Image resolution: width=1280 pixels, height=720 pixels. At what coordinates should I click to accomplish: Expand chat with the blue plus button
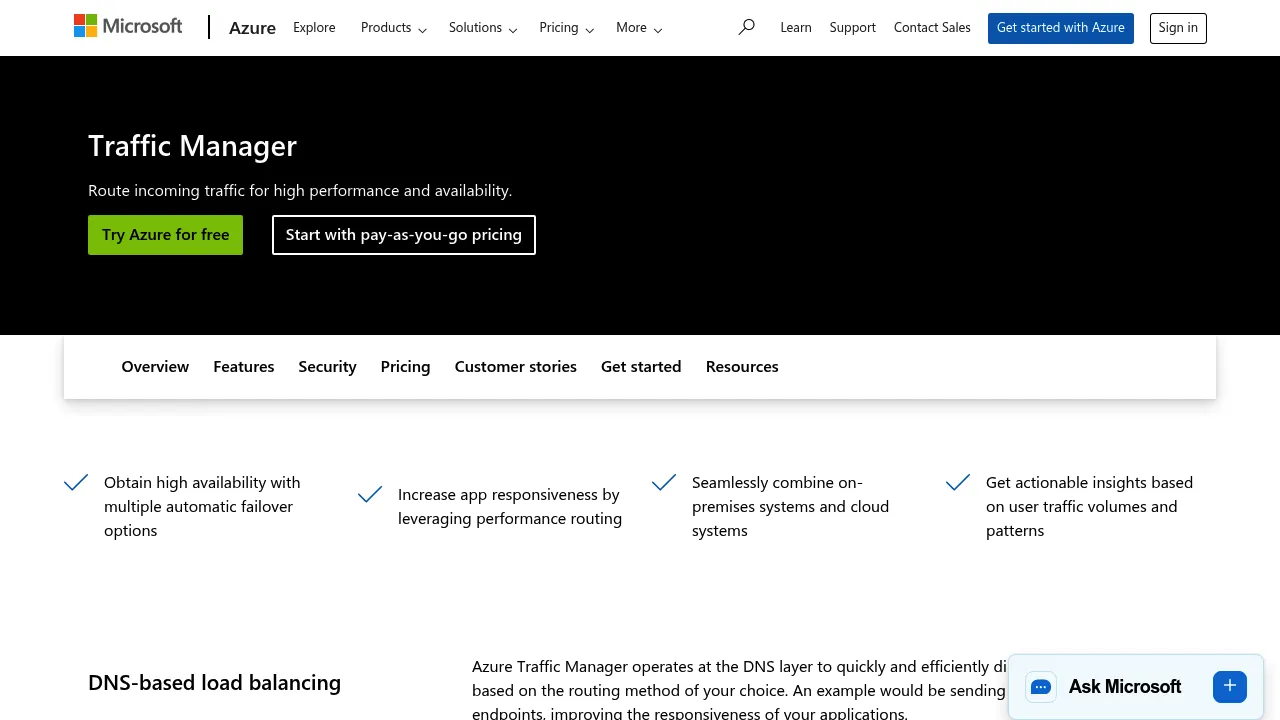pyautogui.click(x=1230, y=686)
